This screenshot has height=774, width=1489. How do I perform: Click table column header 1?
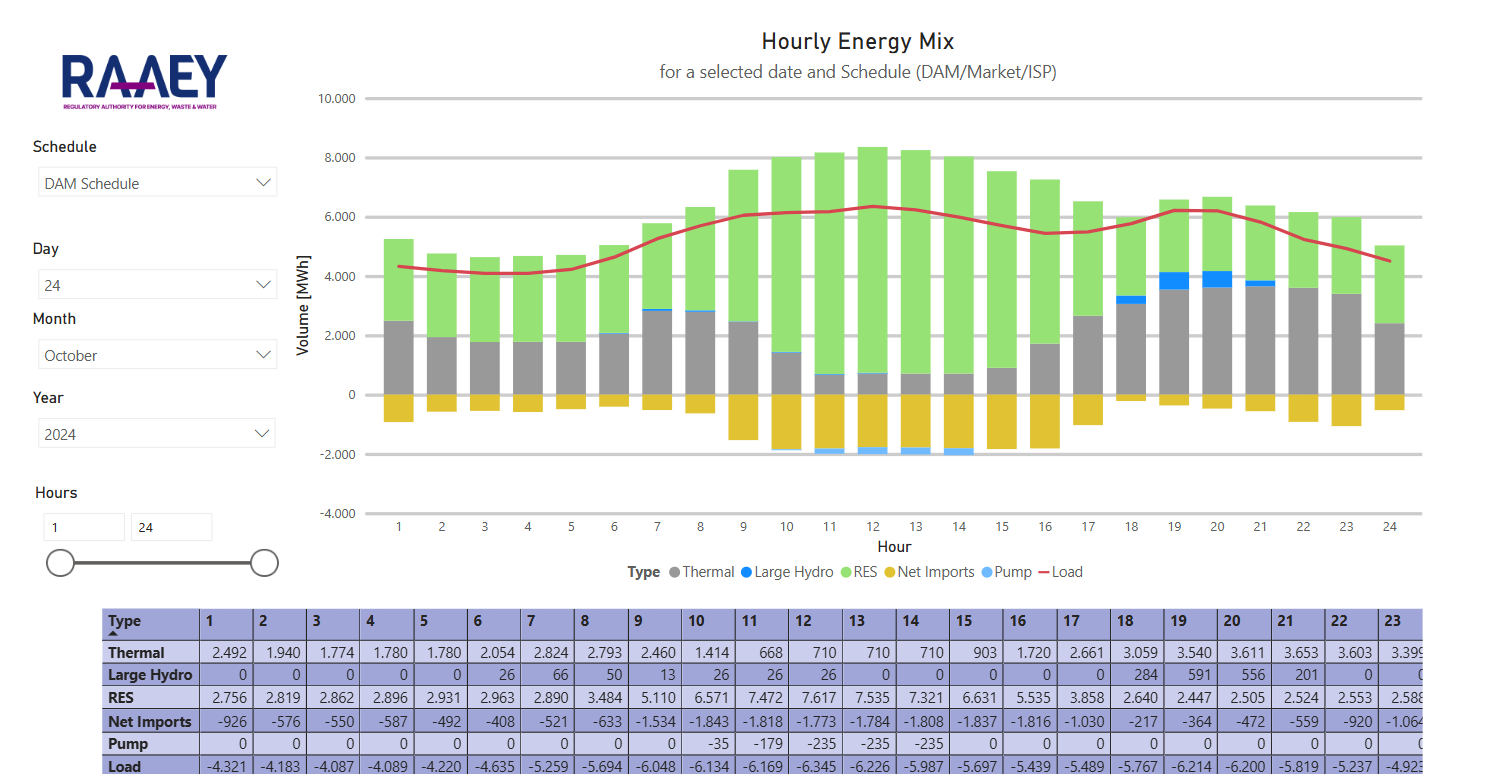(226, 624)
